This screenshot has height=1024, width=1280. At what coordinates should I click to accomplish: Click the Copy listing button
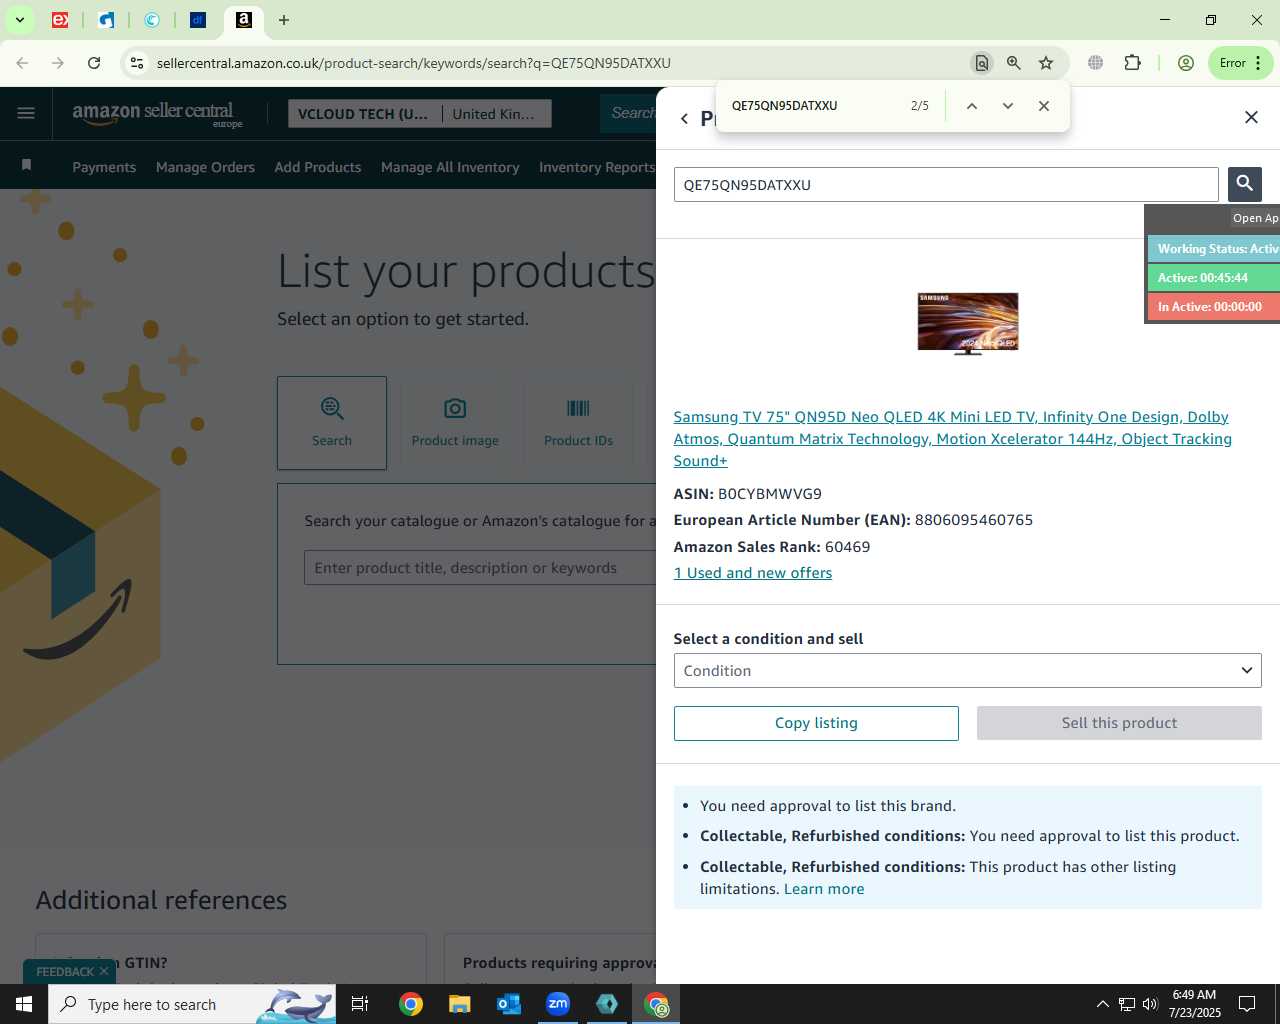click(816, 723)
